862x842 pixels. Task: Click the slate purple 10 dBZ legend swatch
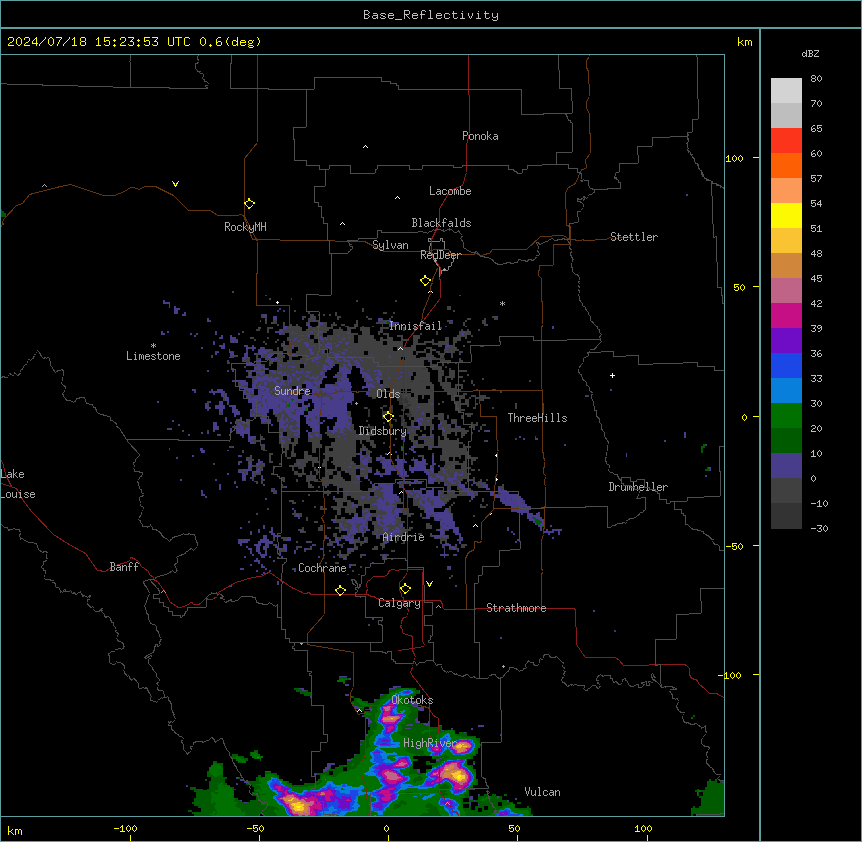[786, 466]
